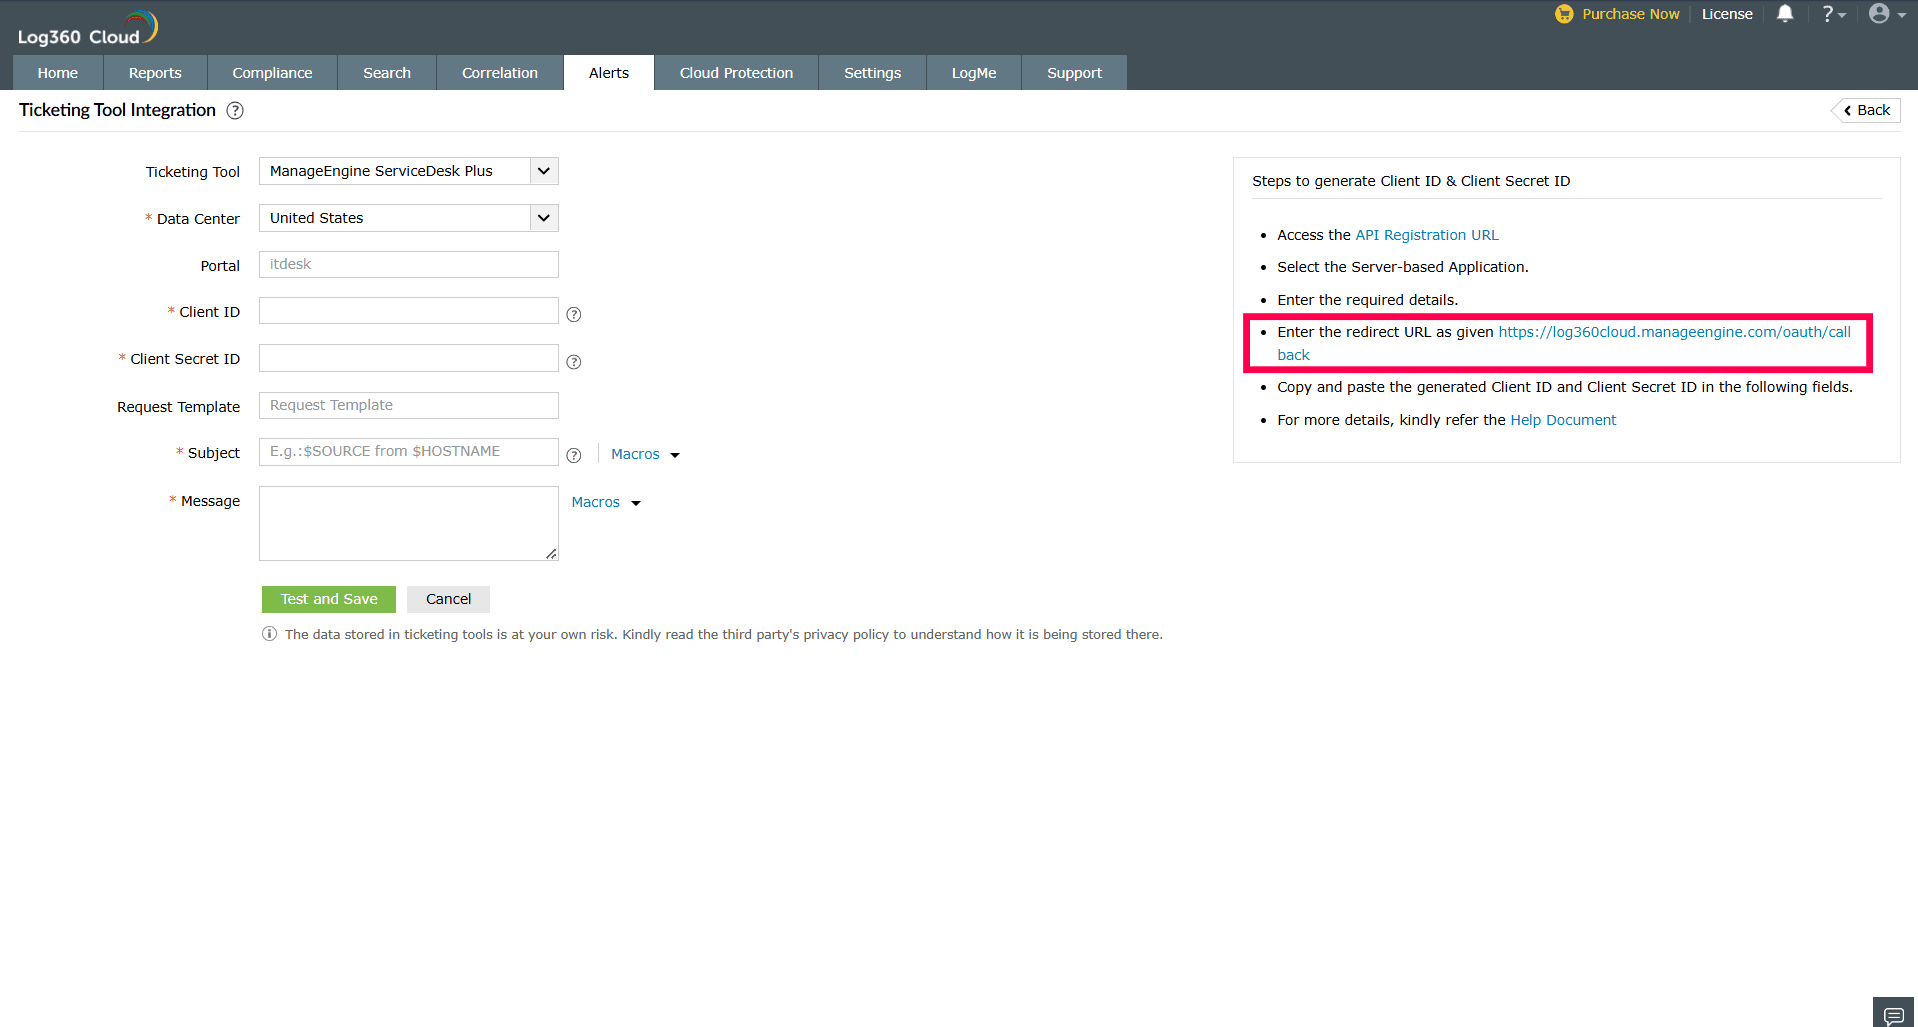
Task: Click the Cancel button
Action: [448, 599]
